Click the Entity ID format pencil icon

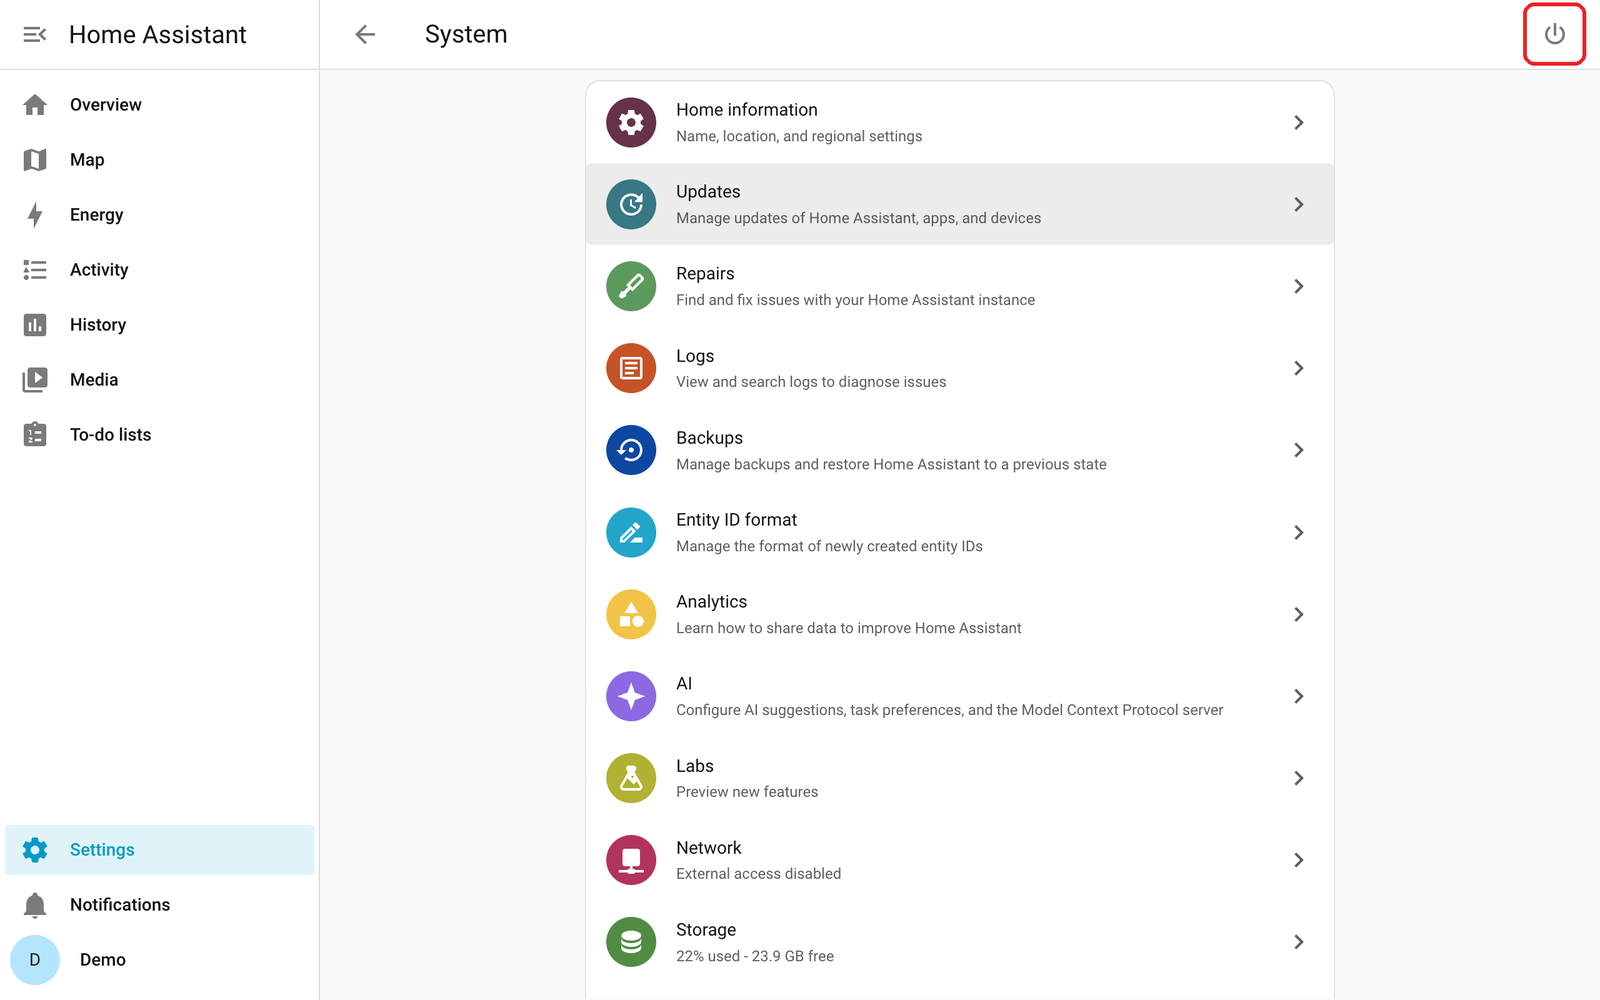click(x=631, y=532)
